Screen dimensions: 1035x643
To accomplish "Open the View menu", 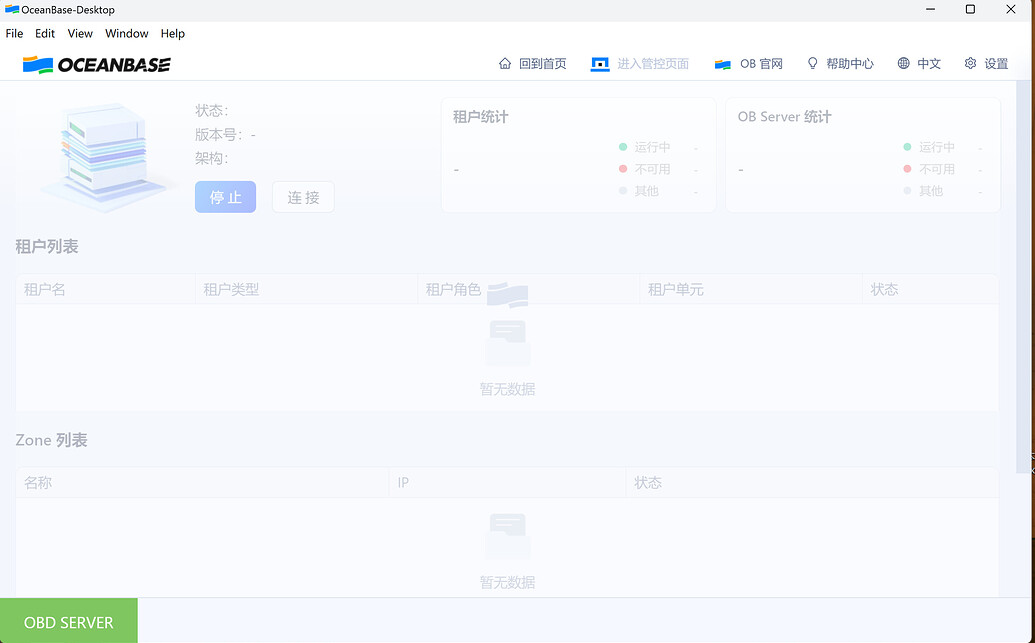I will tap(79, 33).
